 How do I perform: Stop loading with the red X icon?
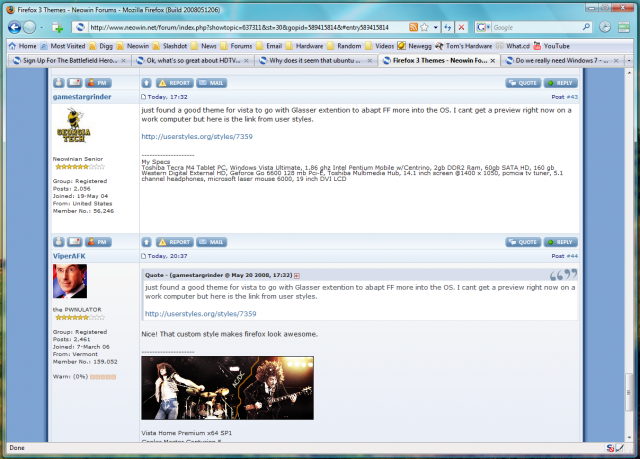tap(461, 27)
